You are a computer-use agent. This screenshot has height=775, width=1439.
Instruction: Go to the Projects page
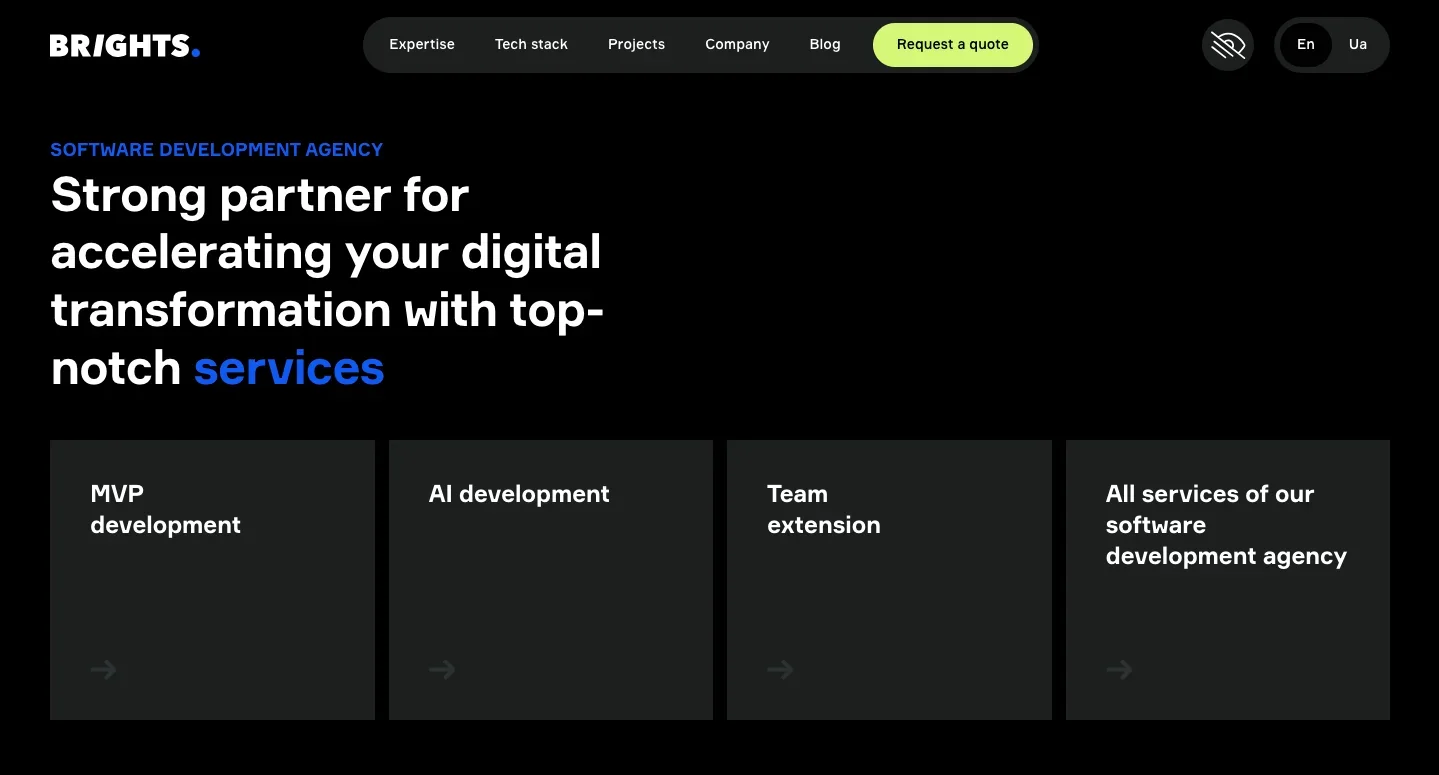pos(636,45)
